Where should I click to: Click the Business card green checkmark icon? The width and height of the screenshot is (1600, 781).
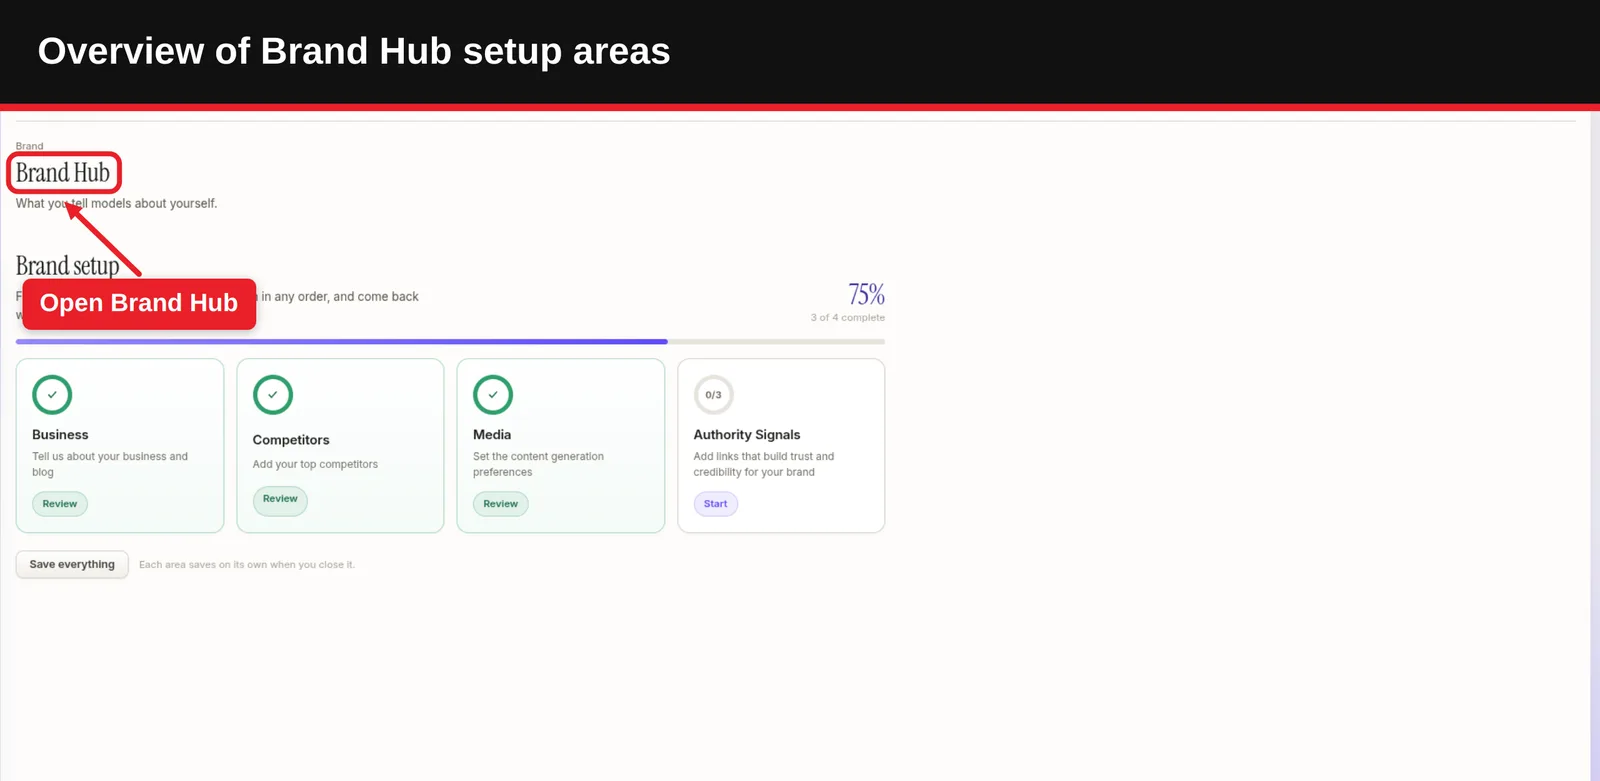52,395
